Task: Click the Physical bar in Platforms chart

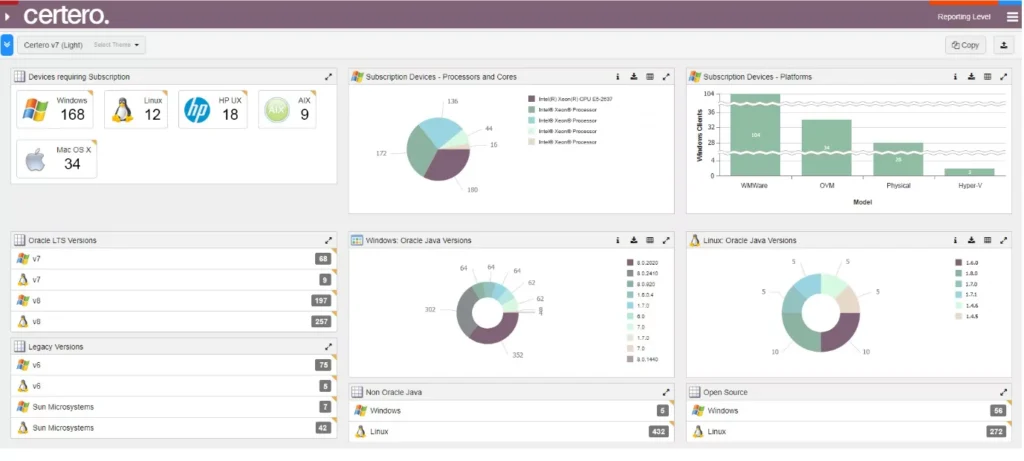Action: pos(898,159)
